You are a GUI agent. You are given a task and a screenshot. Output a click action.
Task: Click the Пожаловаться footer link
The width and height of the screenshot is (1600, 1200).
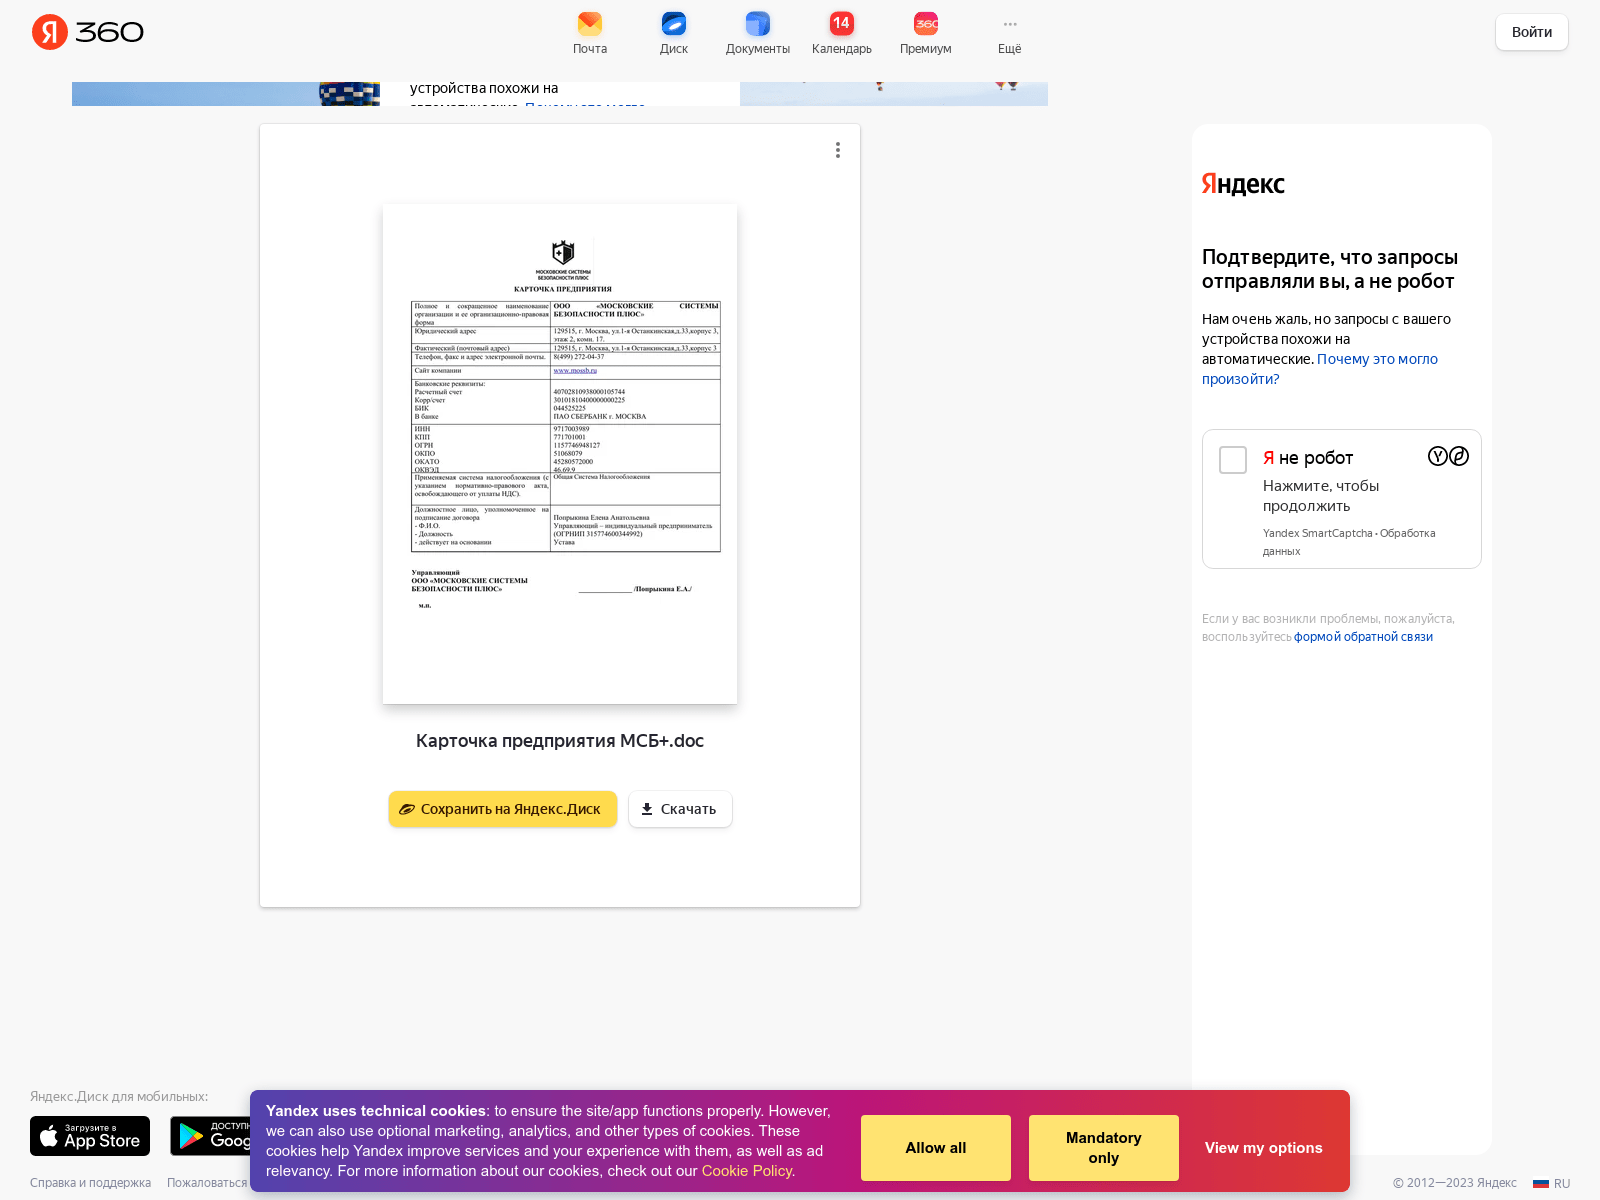tap(207, 1183)
